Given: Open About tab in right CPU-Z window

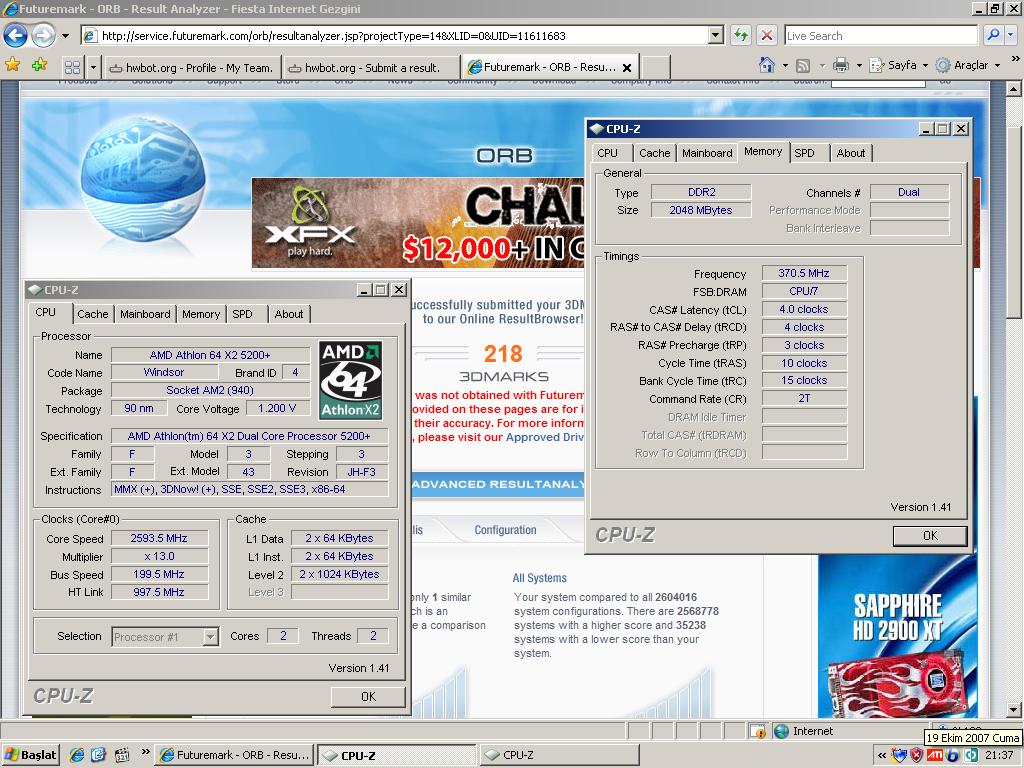Looking at the screenshot, I should [x=851, y=153].
